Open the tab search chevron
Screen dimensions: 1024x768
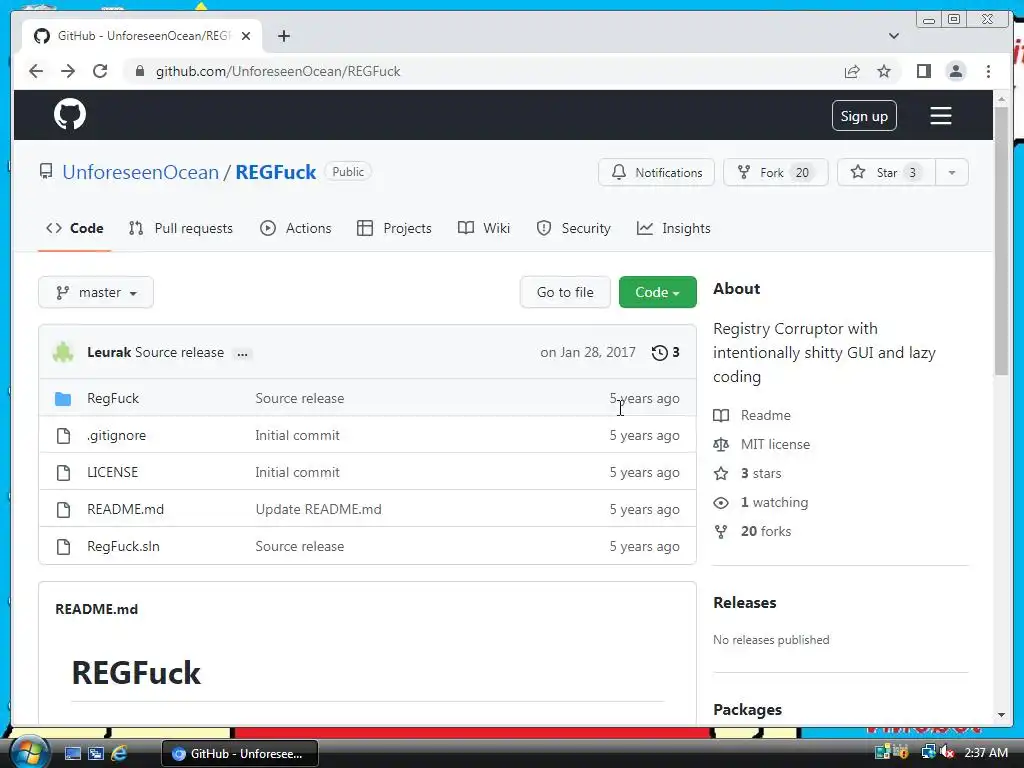tap(893, 36)
